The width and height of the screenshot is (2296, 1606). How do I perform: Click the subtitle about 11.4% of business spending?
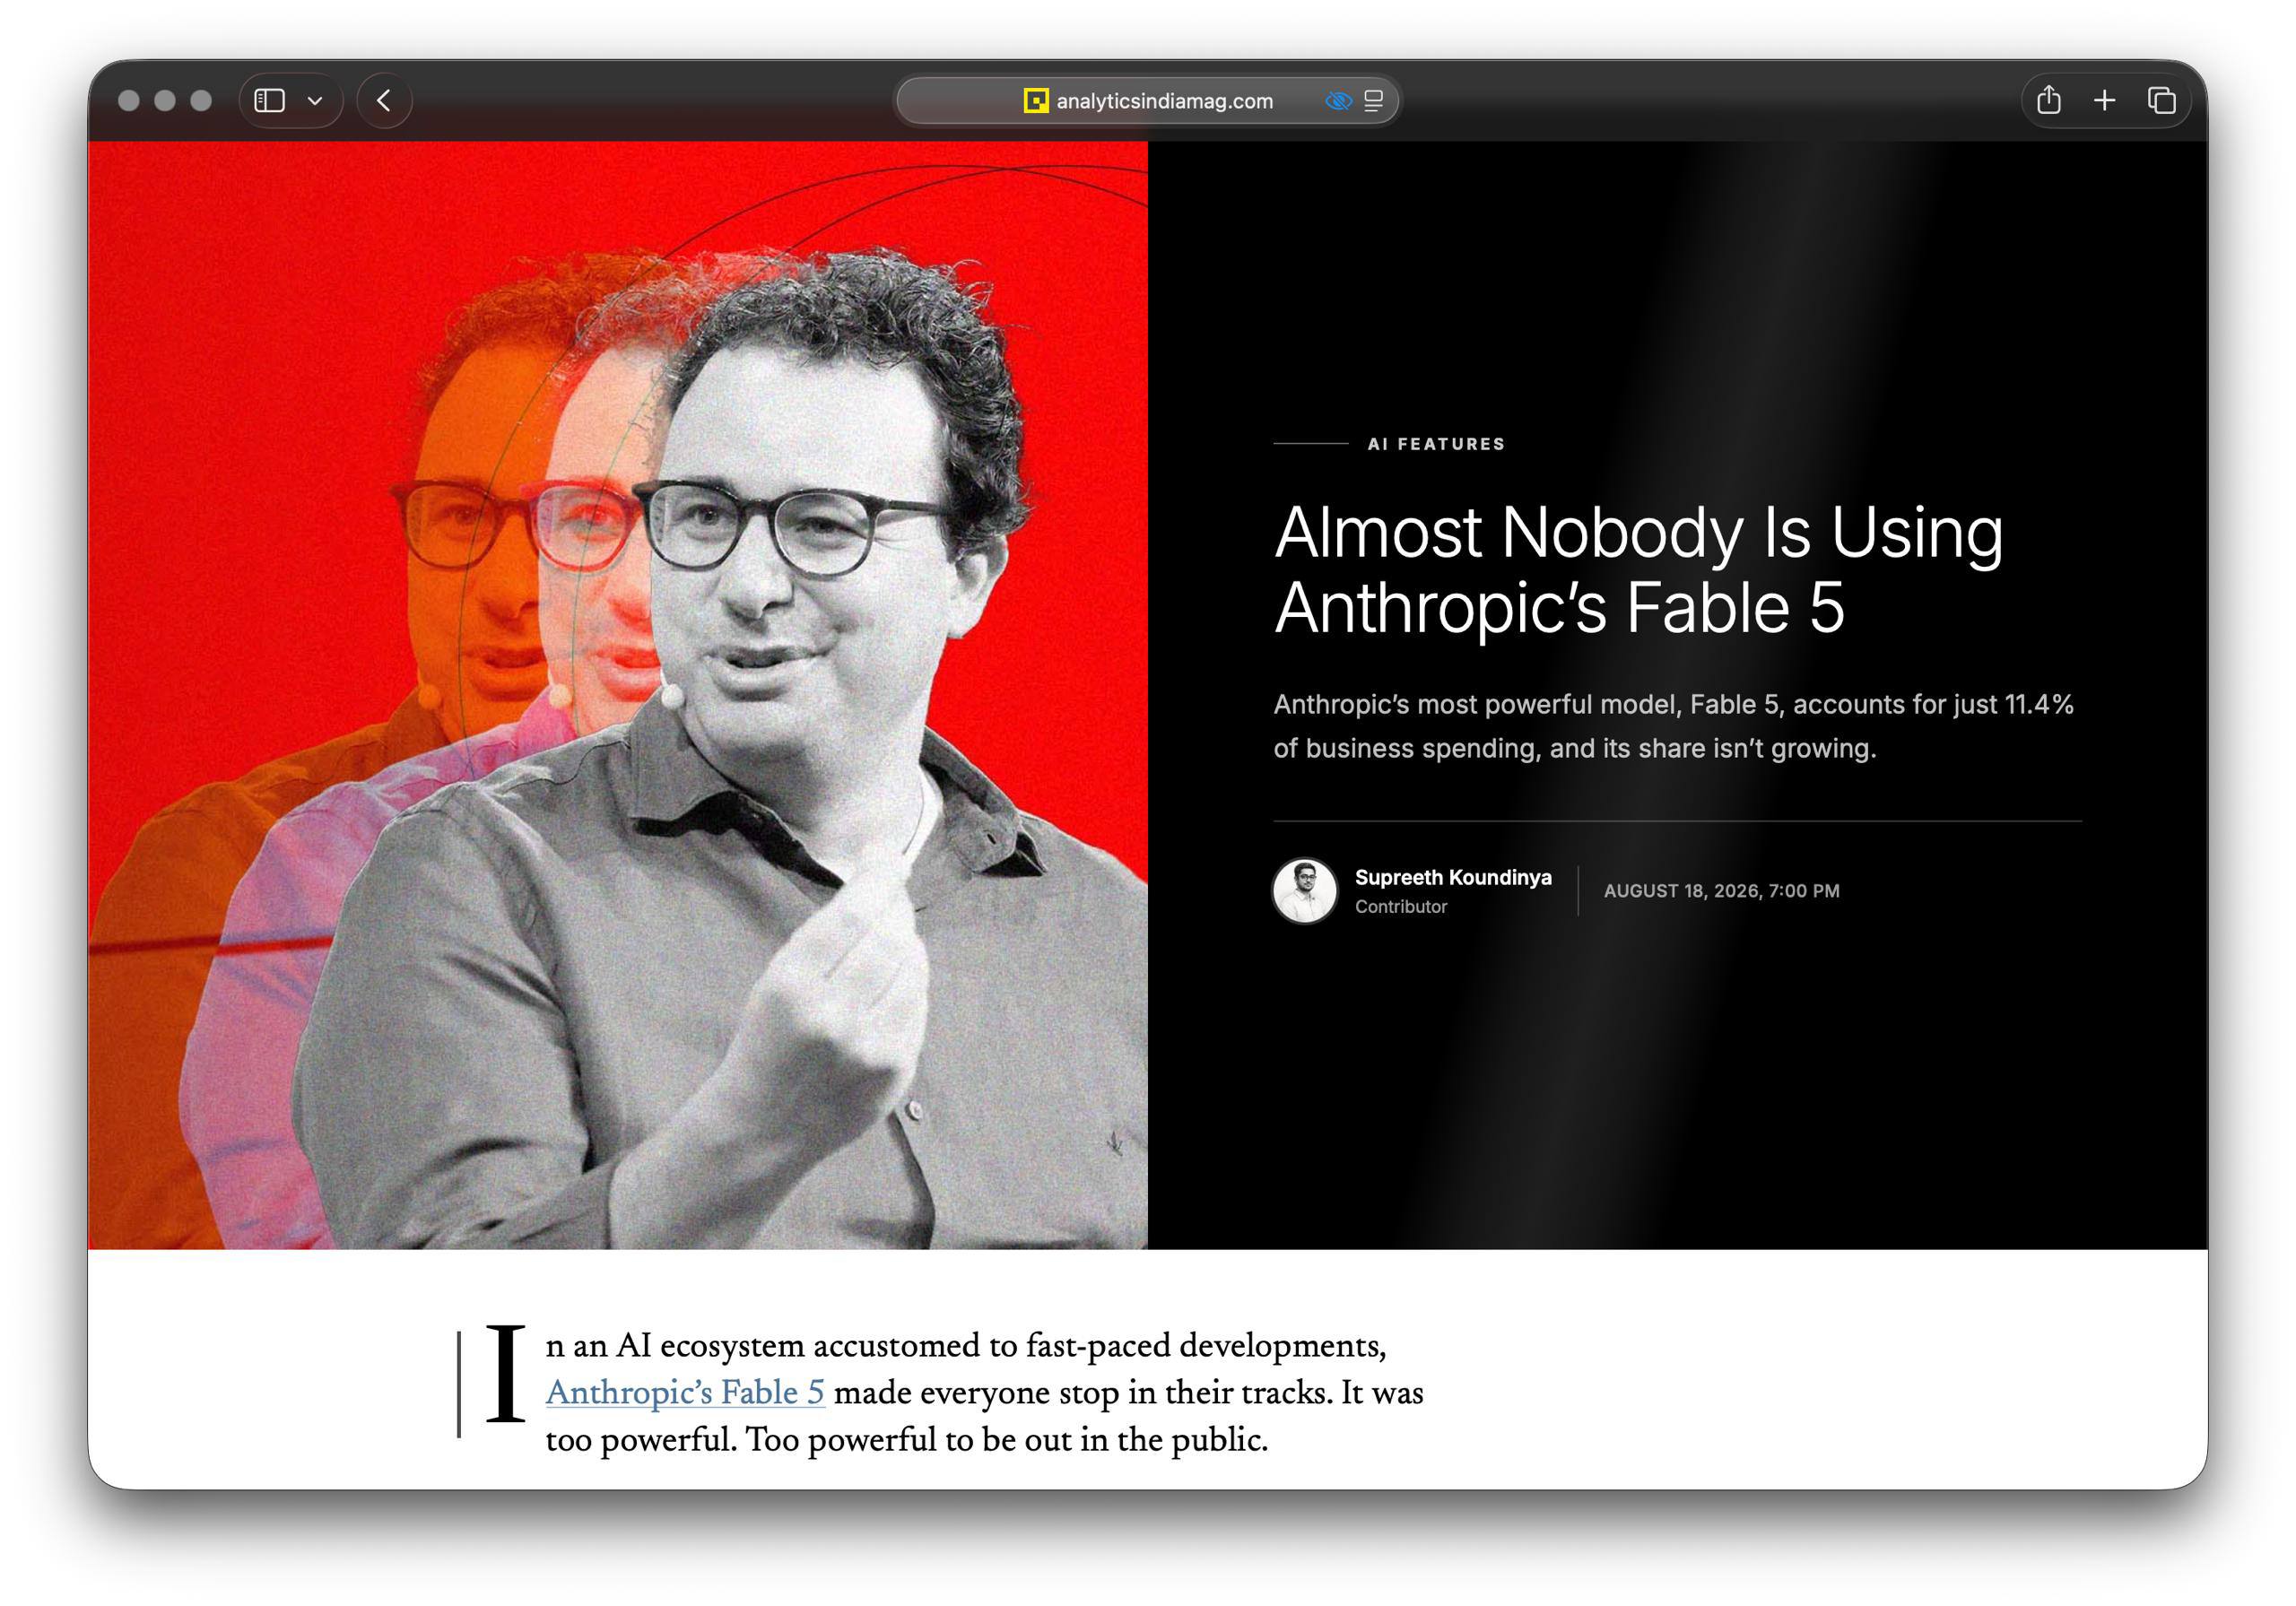click(x=1673, y=726)
